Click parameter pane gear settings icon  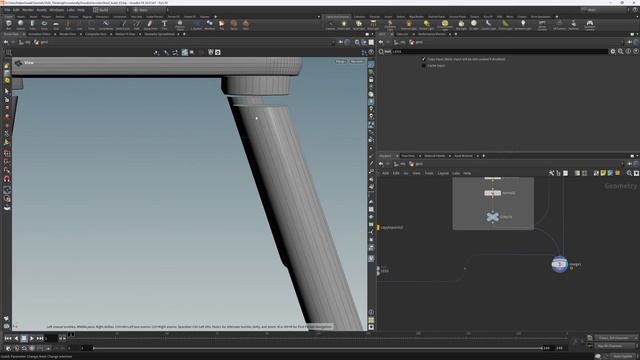coord(613,51)
